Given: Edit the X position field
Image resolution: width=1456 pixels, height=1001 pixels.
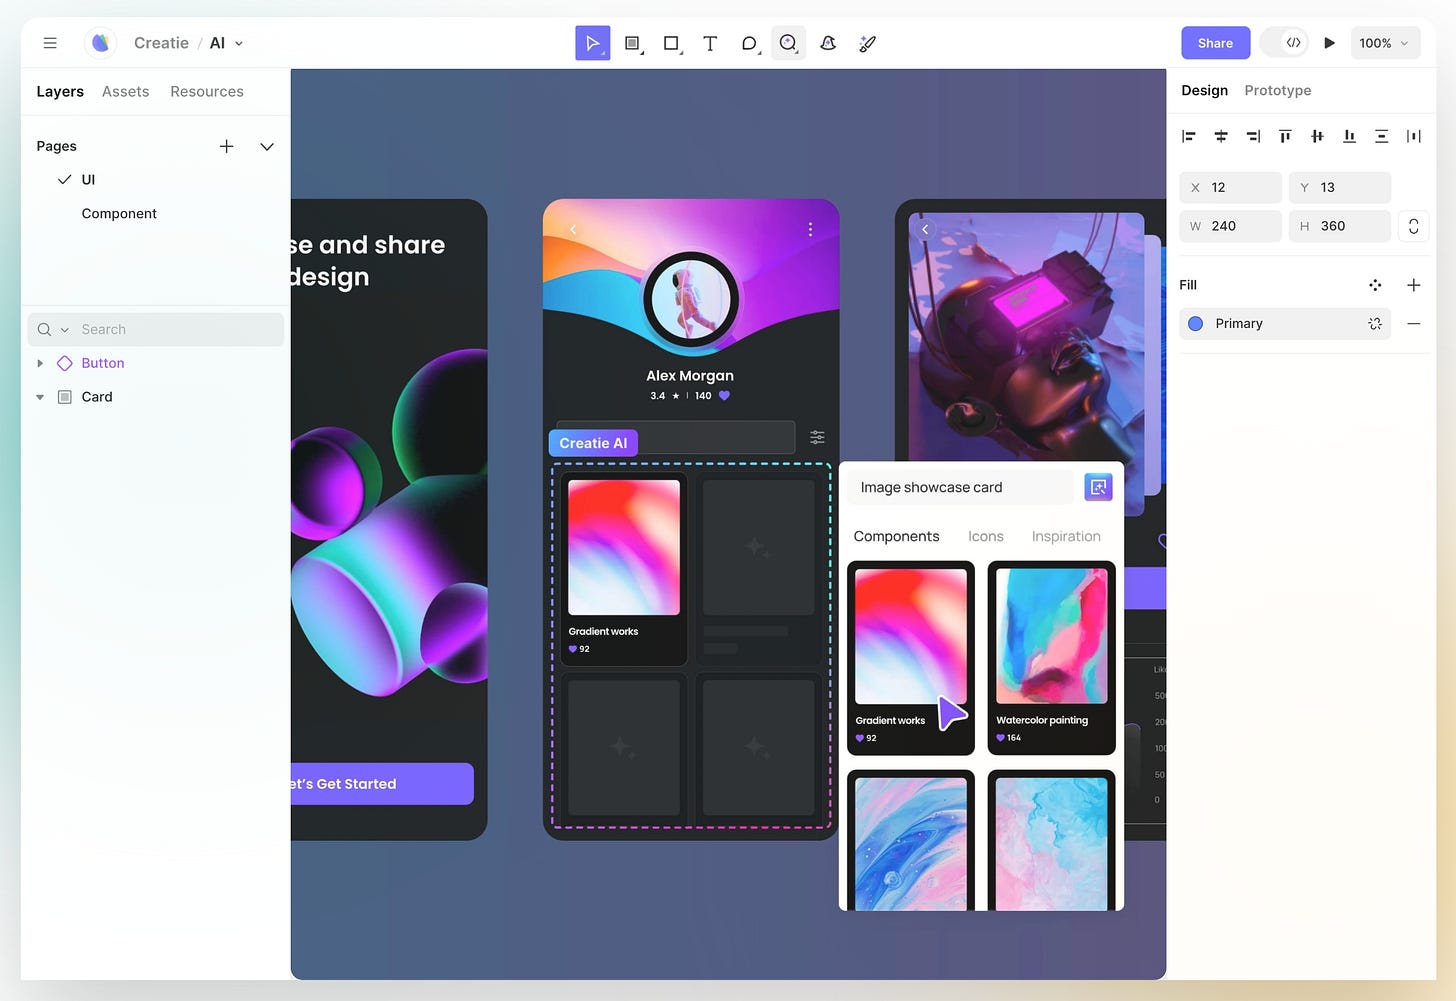Looking at the screenshot, I should (1230, 187).
